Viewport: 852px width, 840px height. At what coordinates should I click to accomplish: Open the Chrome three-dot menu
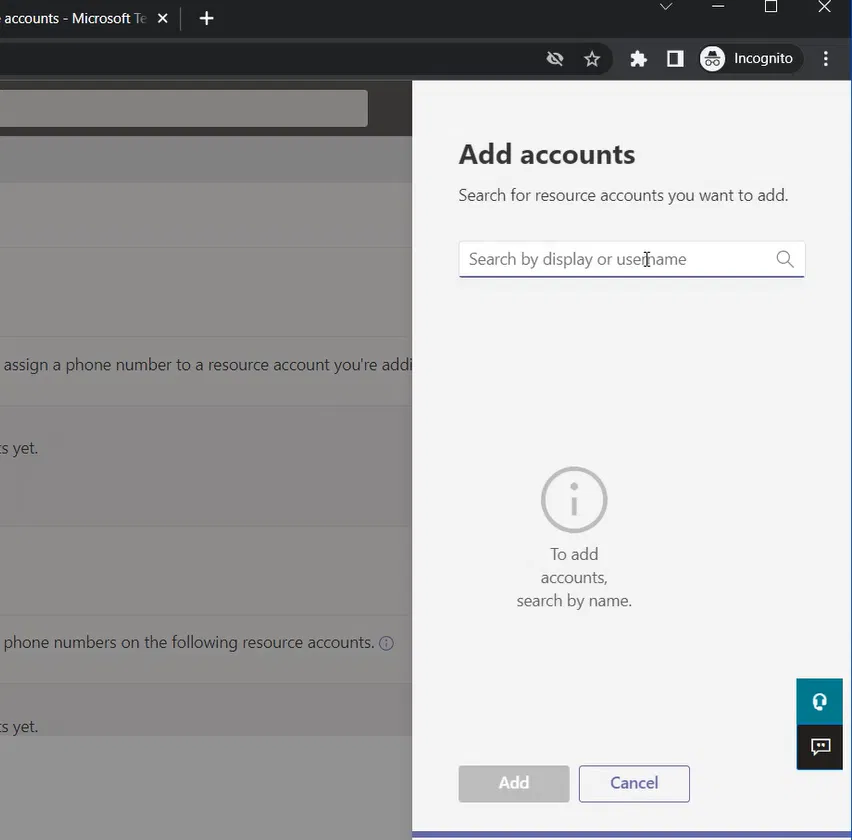(x=826, y=59)
